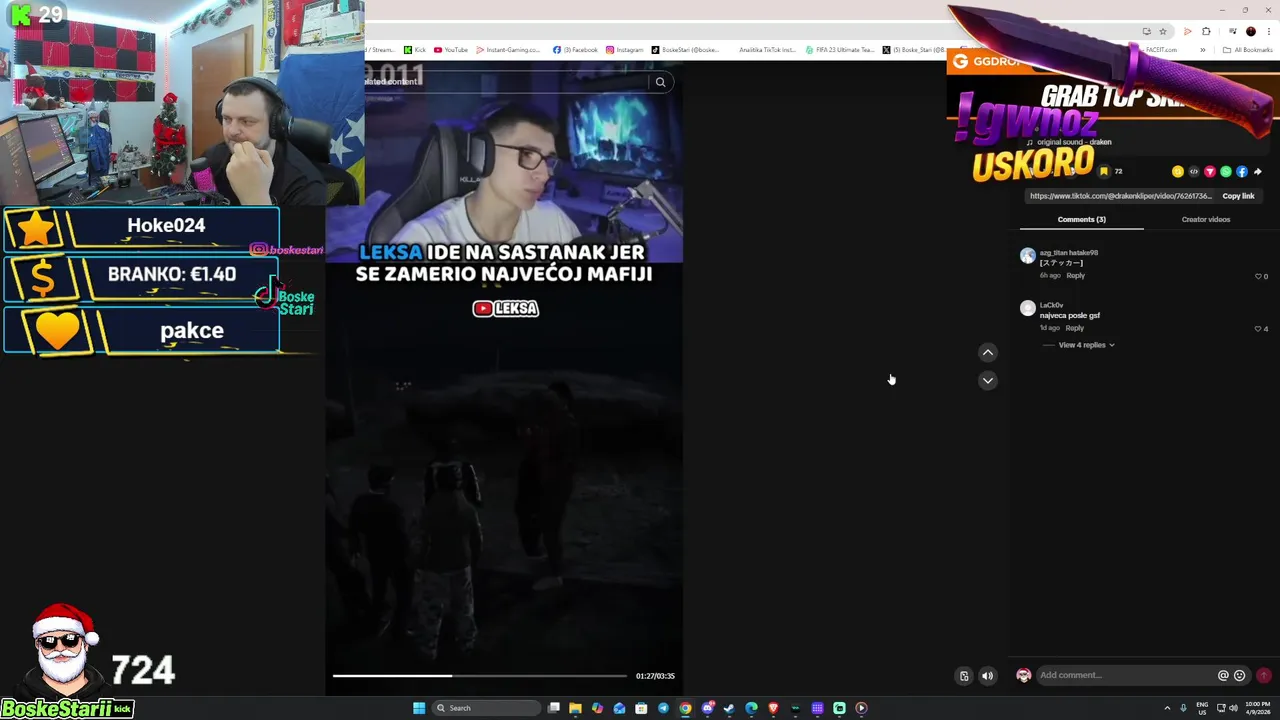Open the YouTube bookmark

(451, 49)
